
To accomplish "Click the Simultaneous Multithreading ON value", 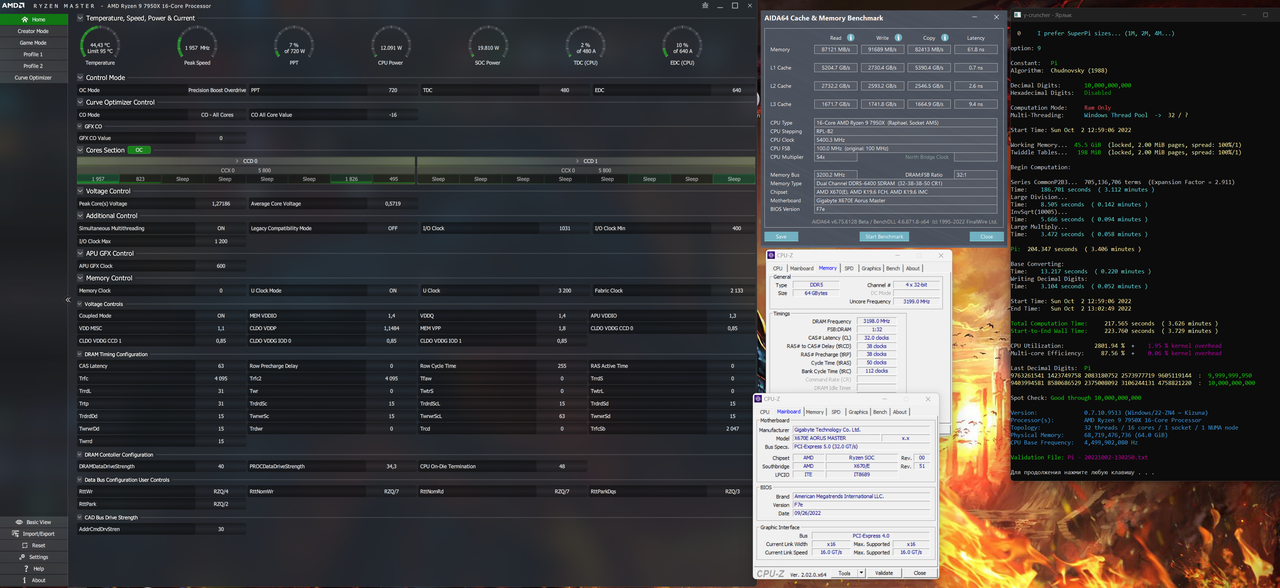I will point(221,228).
